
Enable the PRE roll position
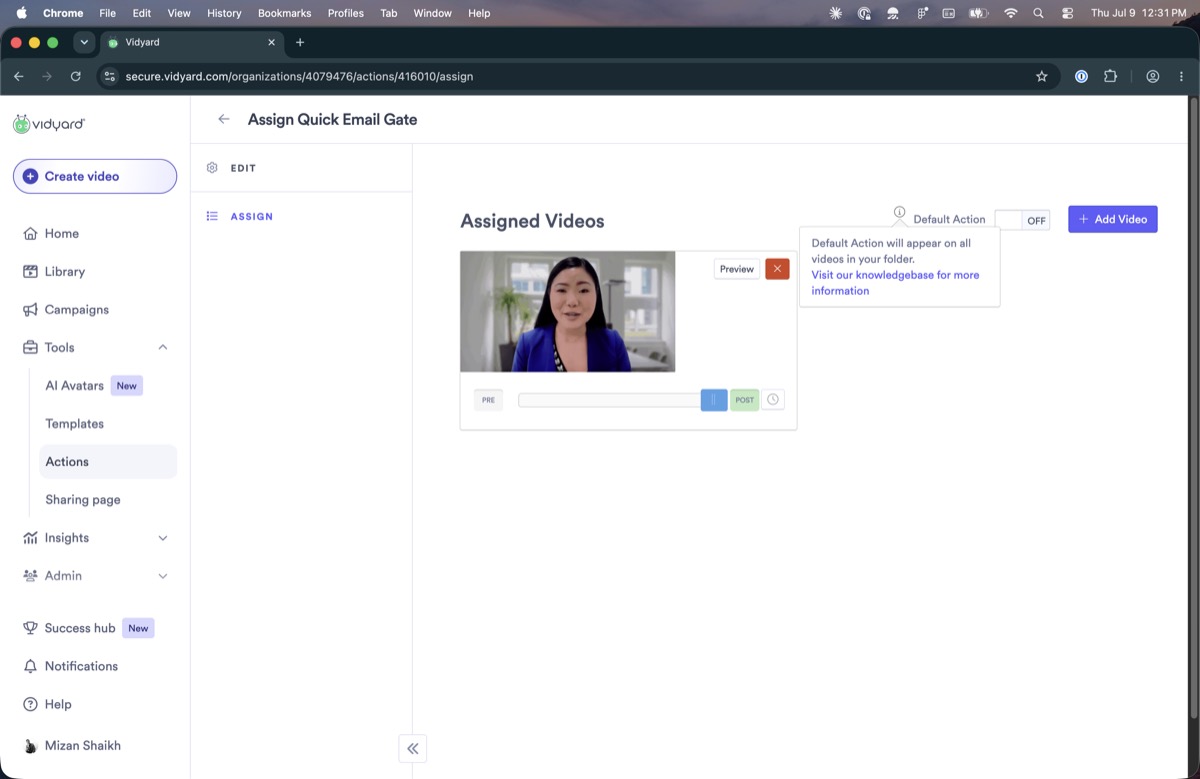(x=488, y=400)
